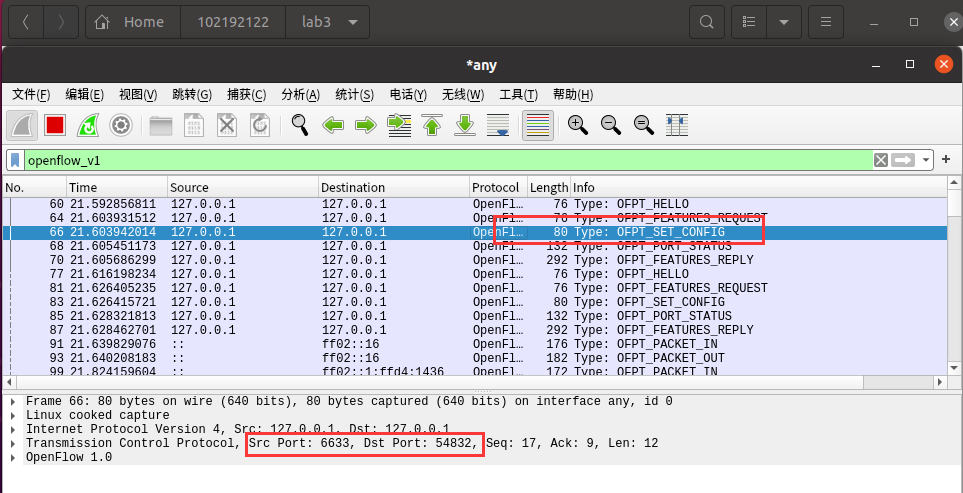Open recent display filters dropdown
The image size is (963, 493).
[x=926, y=161]
